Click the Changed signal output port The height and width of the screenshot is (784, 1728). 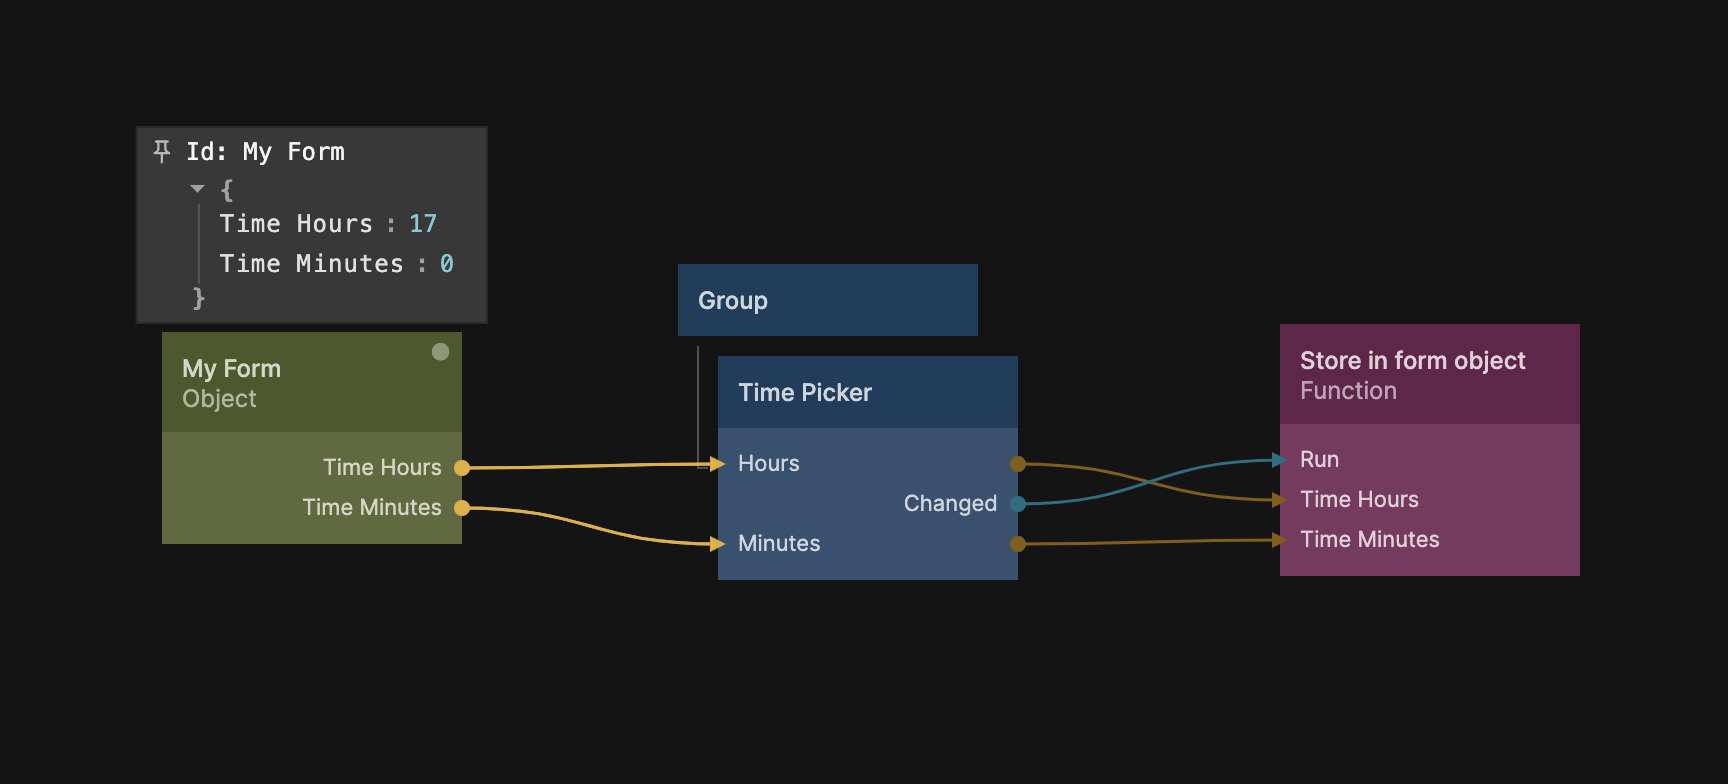1018,504
